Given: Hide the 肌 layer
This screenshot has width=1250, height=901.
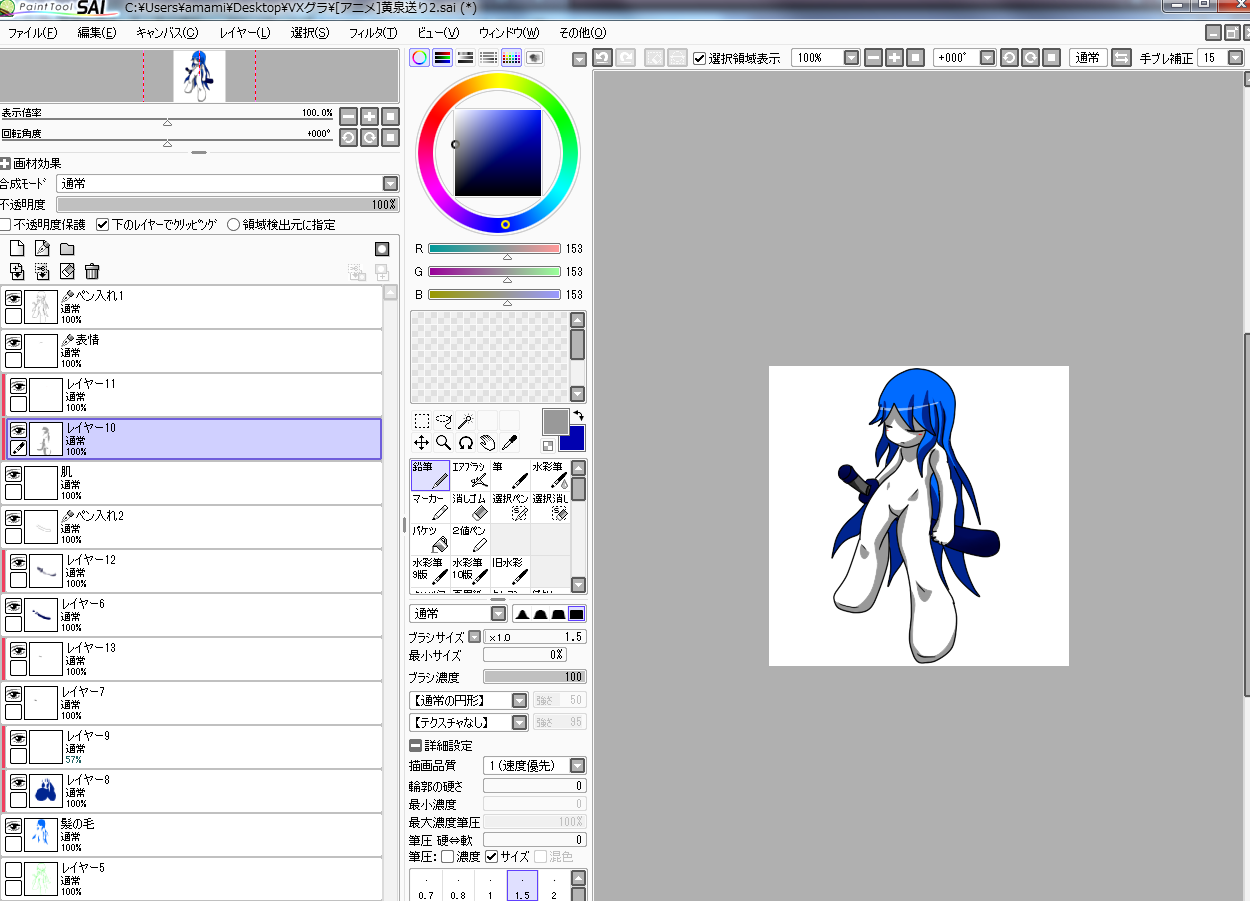Looking at the screenshot, I should pos(14,475).
